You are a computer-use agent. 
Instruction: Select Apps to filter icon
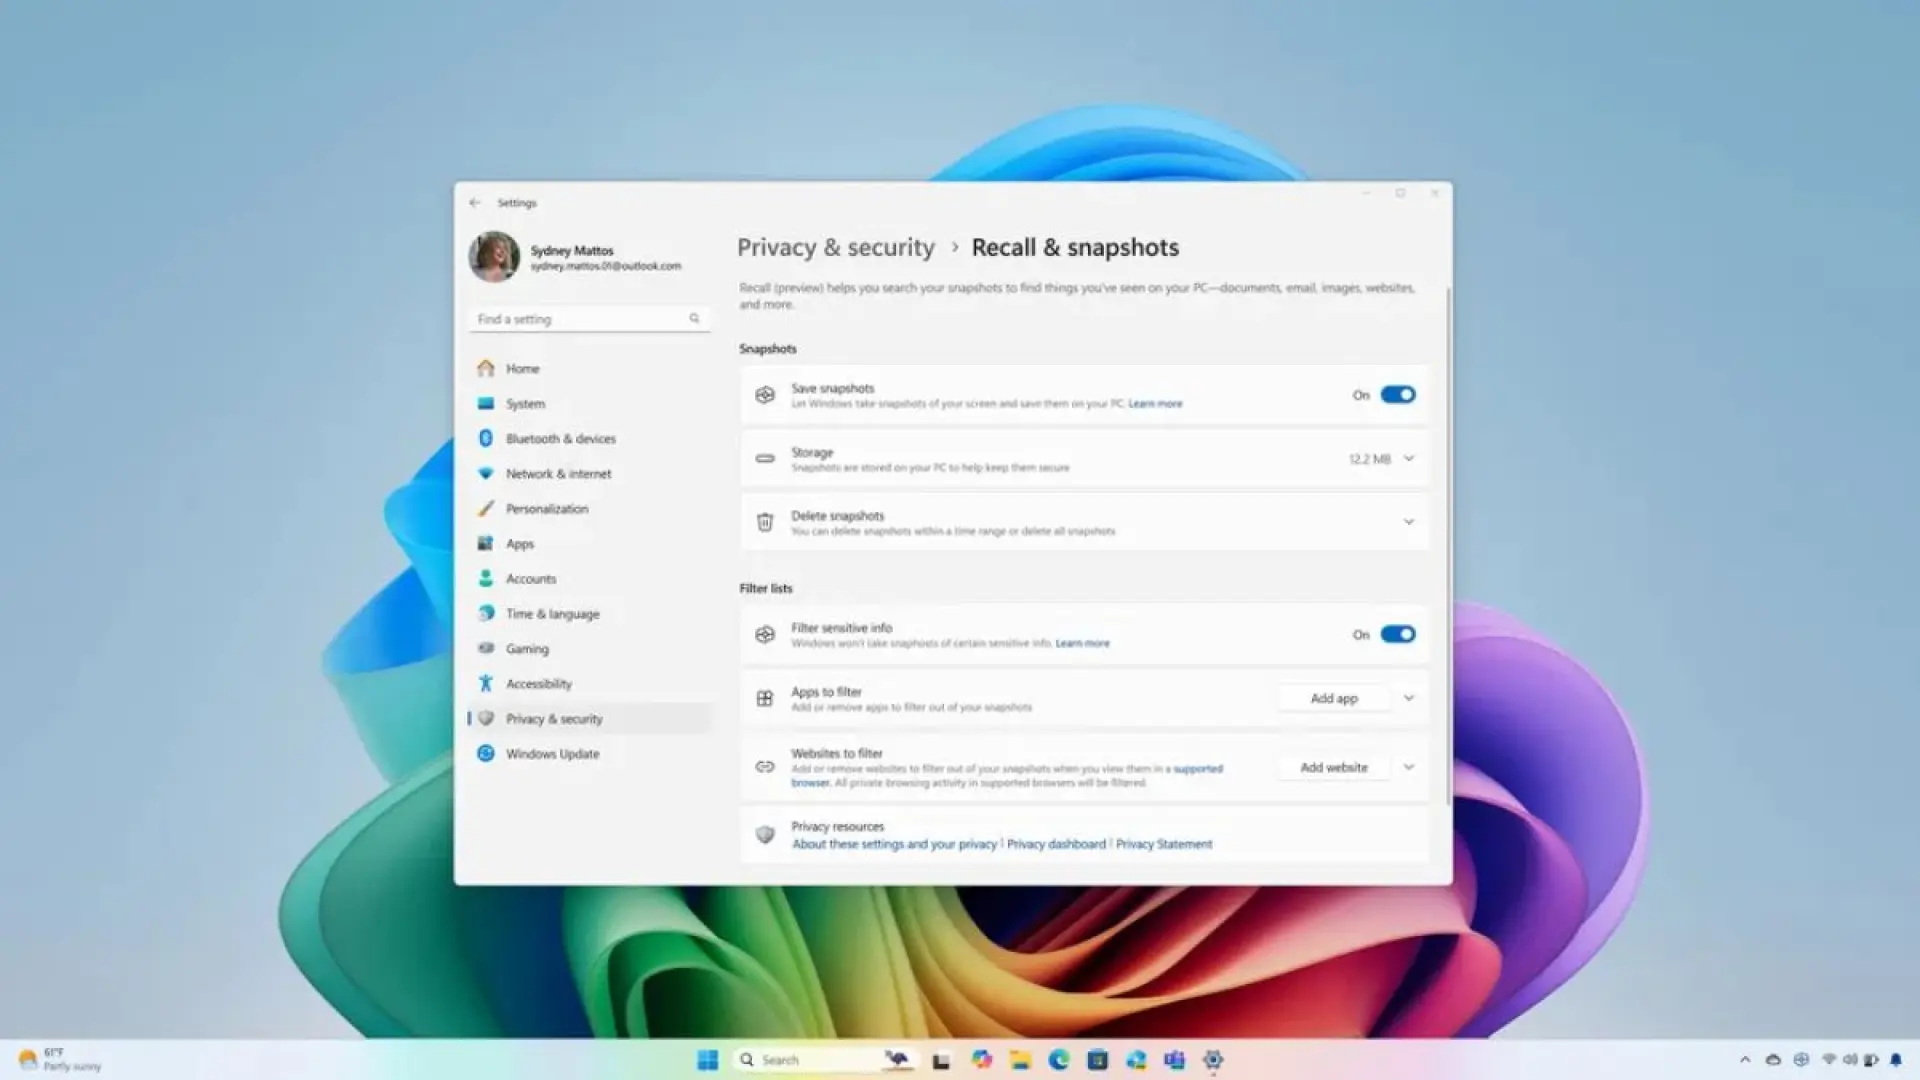coord(764,698)
